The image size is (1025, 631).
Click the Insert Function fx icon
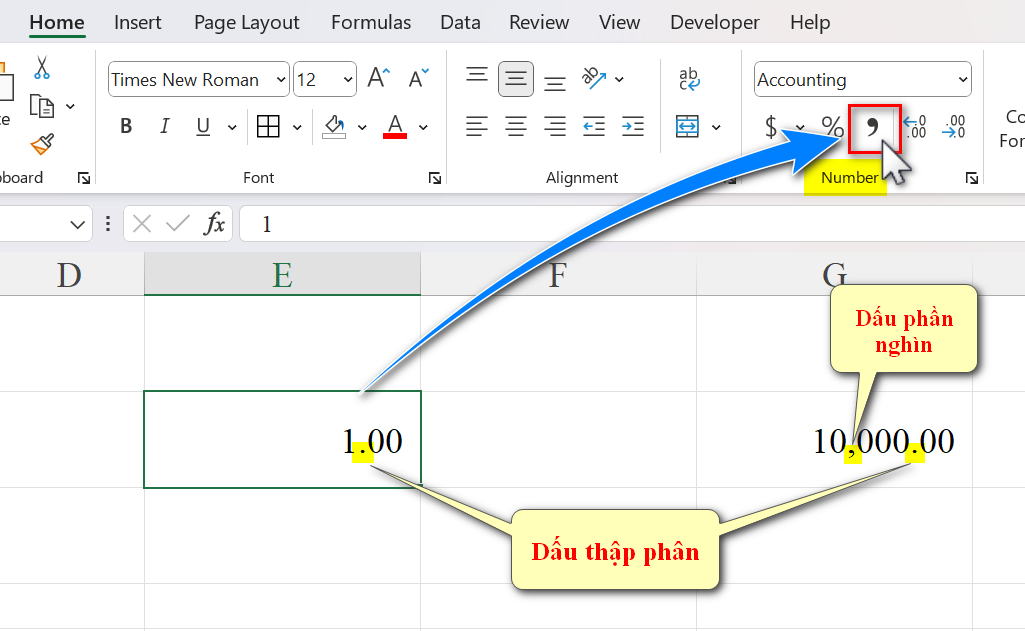coord(214,224)
